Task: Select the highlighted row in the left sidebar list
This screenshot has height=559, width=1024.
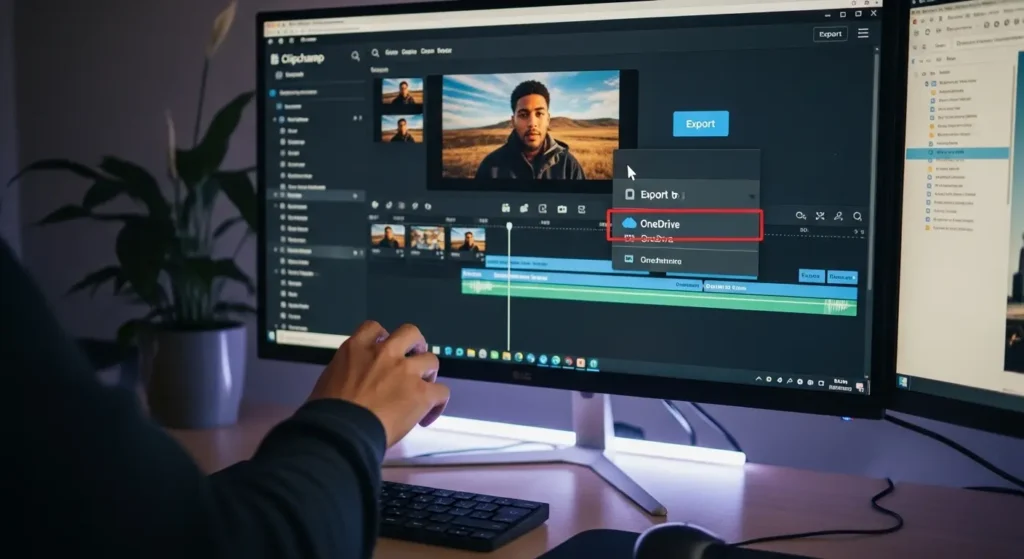Action: [316, 195]
